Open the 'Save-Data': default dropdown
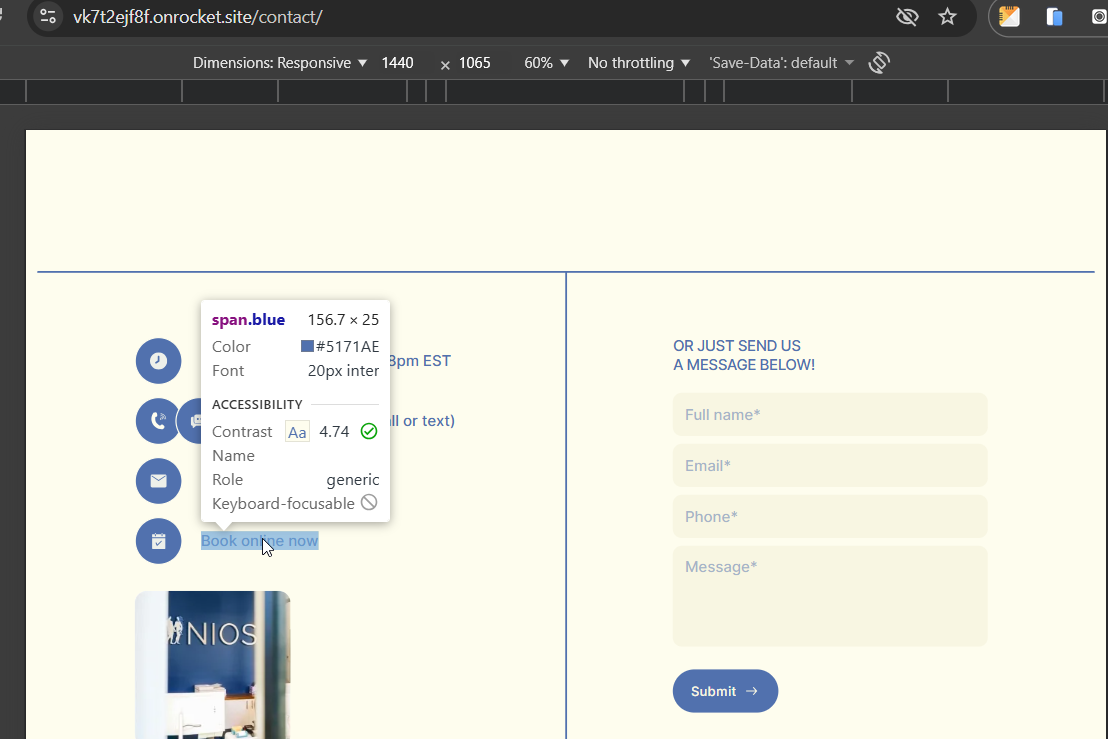1108x739 pixels. [x=782, y=63]
